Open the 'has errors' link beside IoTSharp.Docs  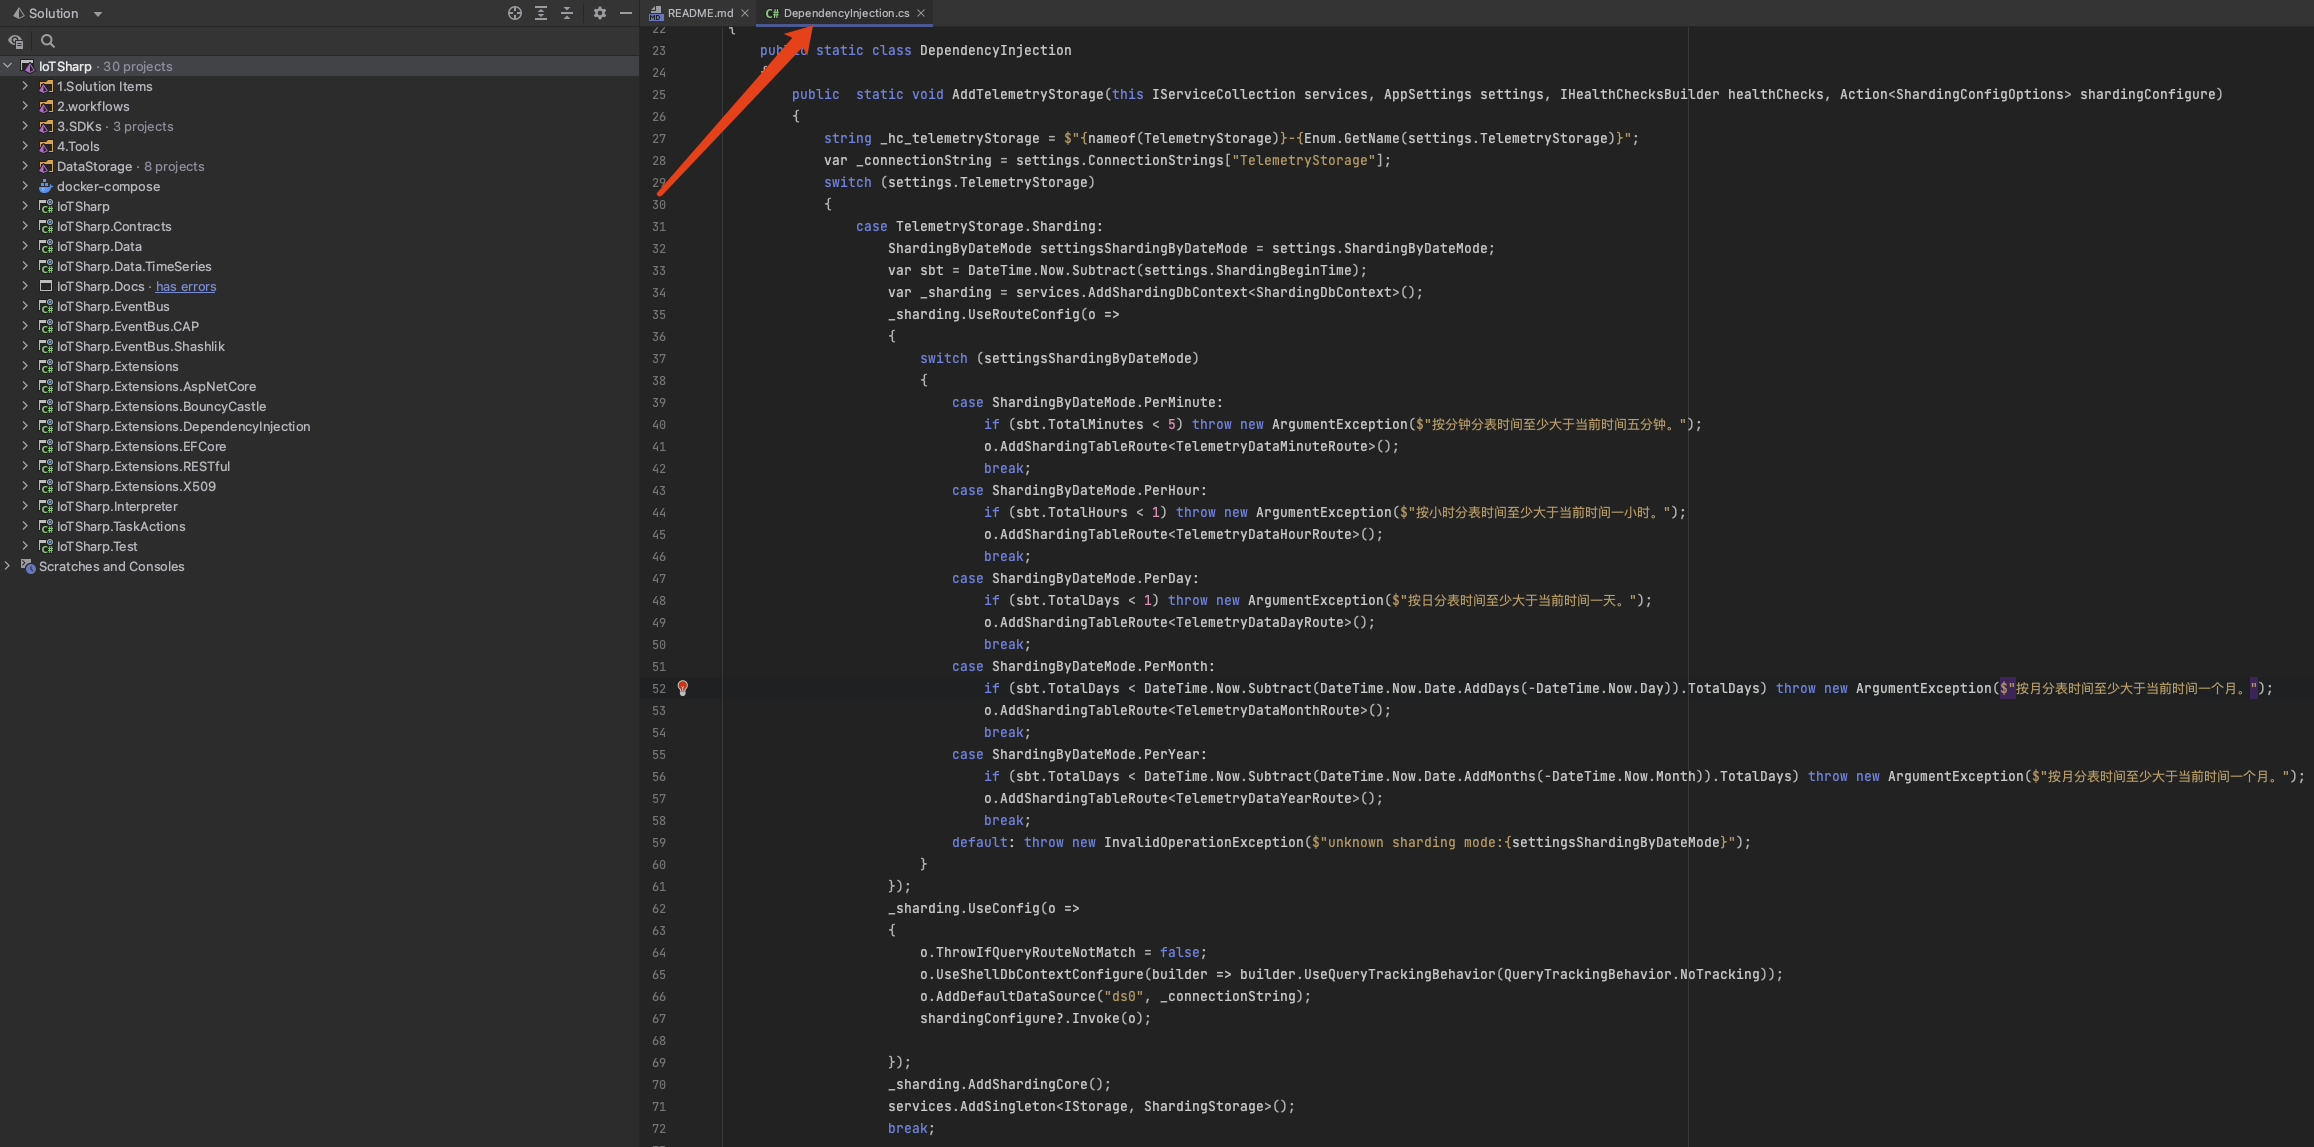pos(185,286)
